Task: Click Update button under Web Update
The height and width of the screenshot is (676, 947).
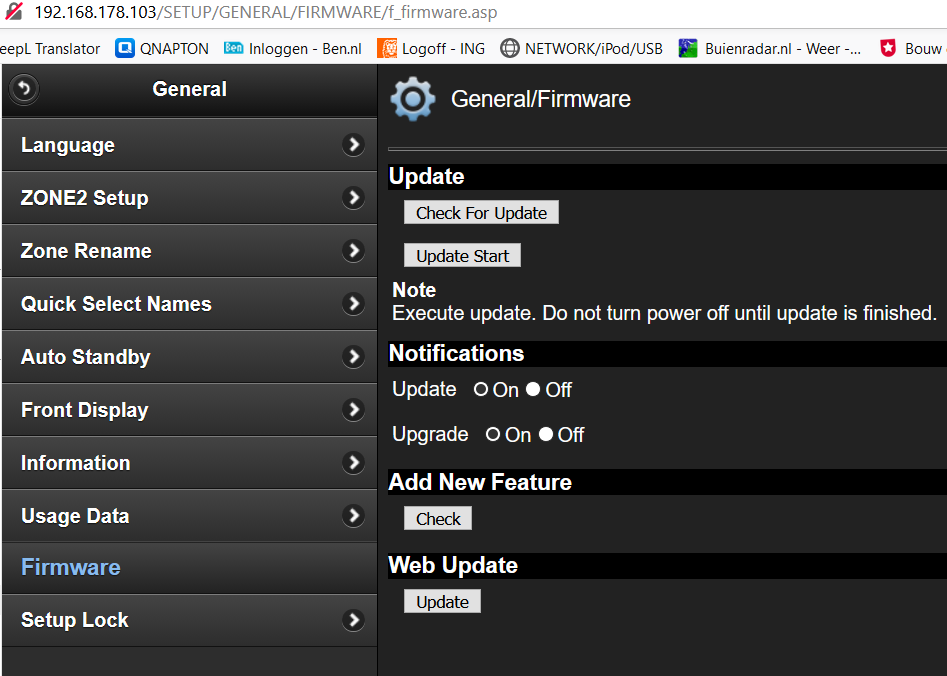Action: tap(442, 602)
